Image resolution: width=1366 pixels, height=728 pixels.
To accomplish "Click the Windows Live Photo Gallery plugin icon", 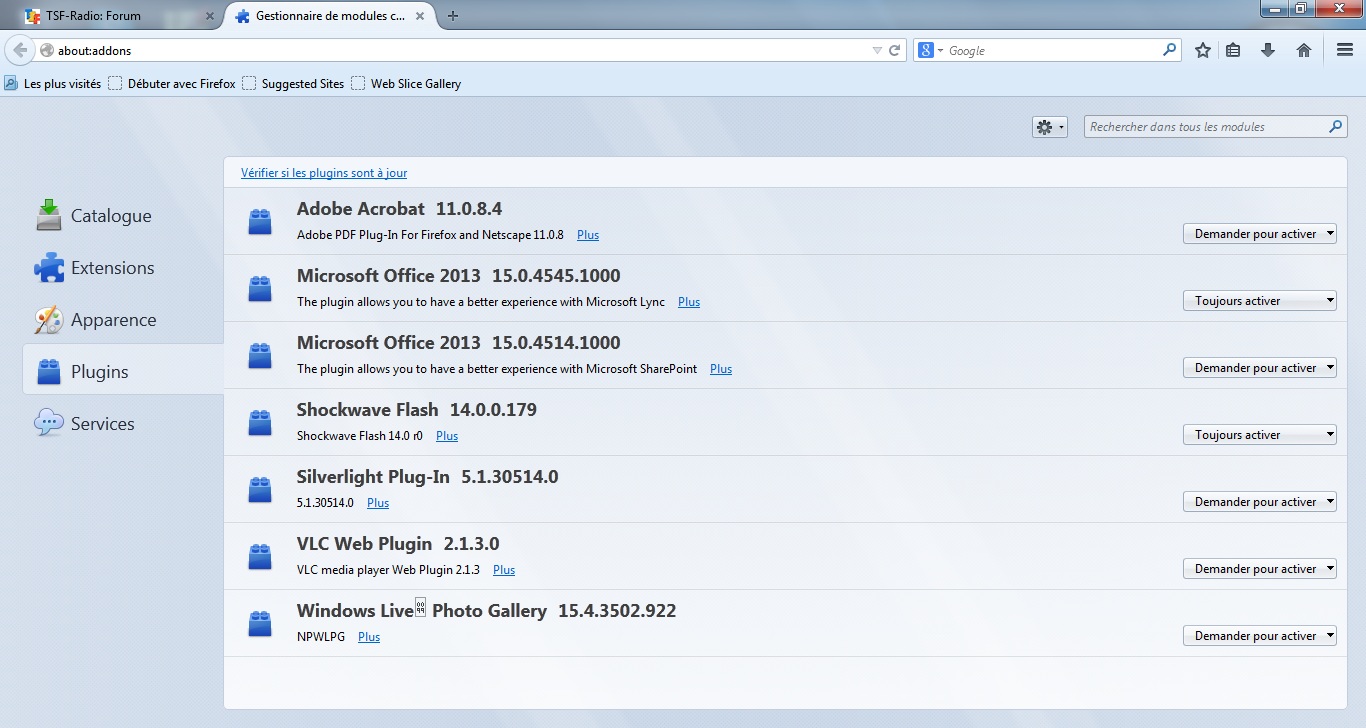I will click(x=260, y=623).
